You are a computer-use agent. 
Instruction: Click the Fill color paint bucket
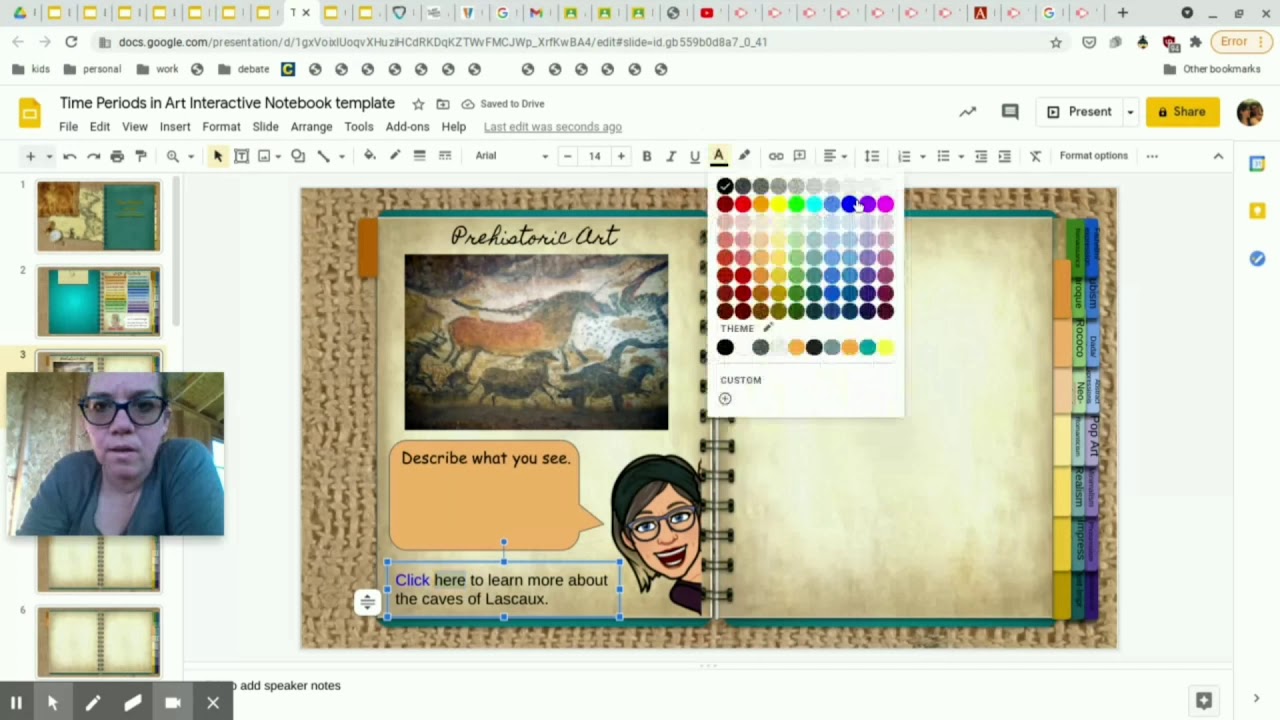coord(370,156)
